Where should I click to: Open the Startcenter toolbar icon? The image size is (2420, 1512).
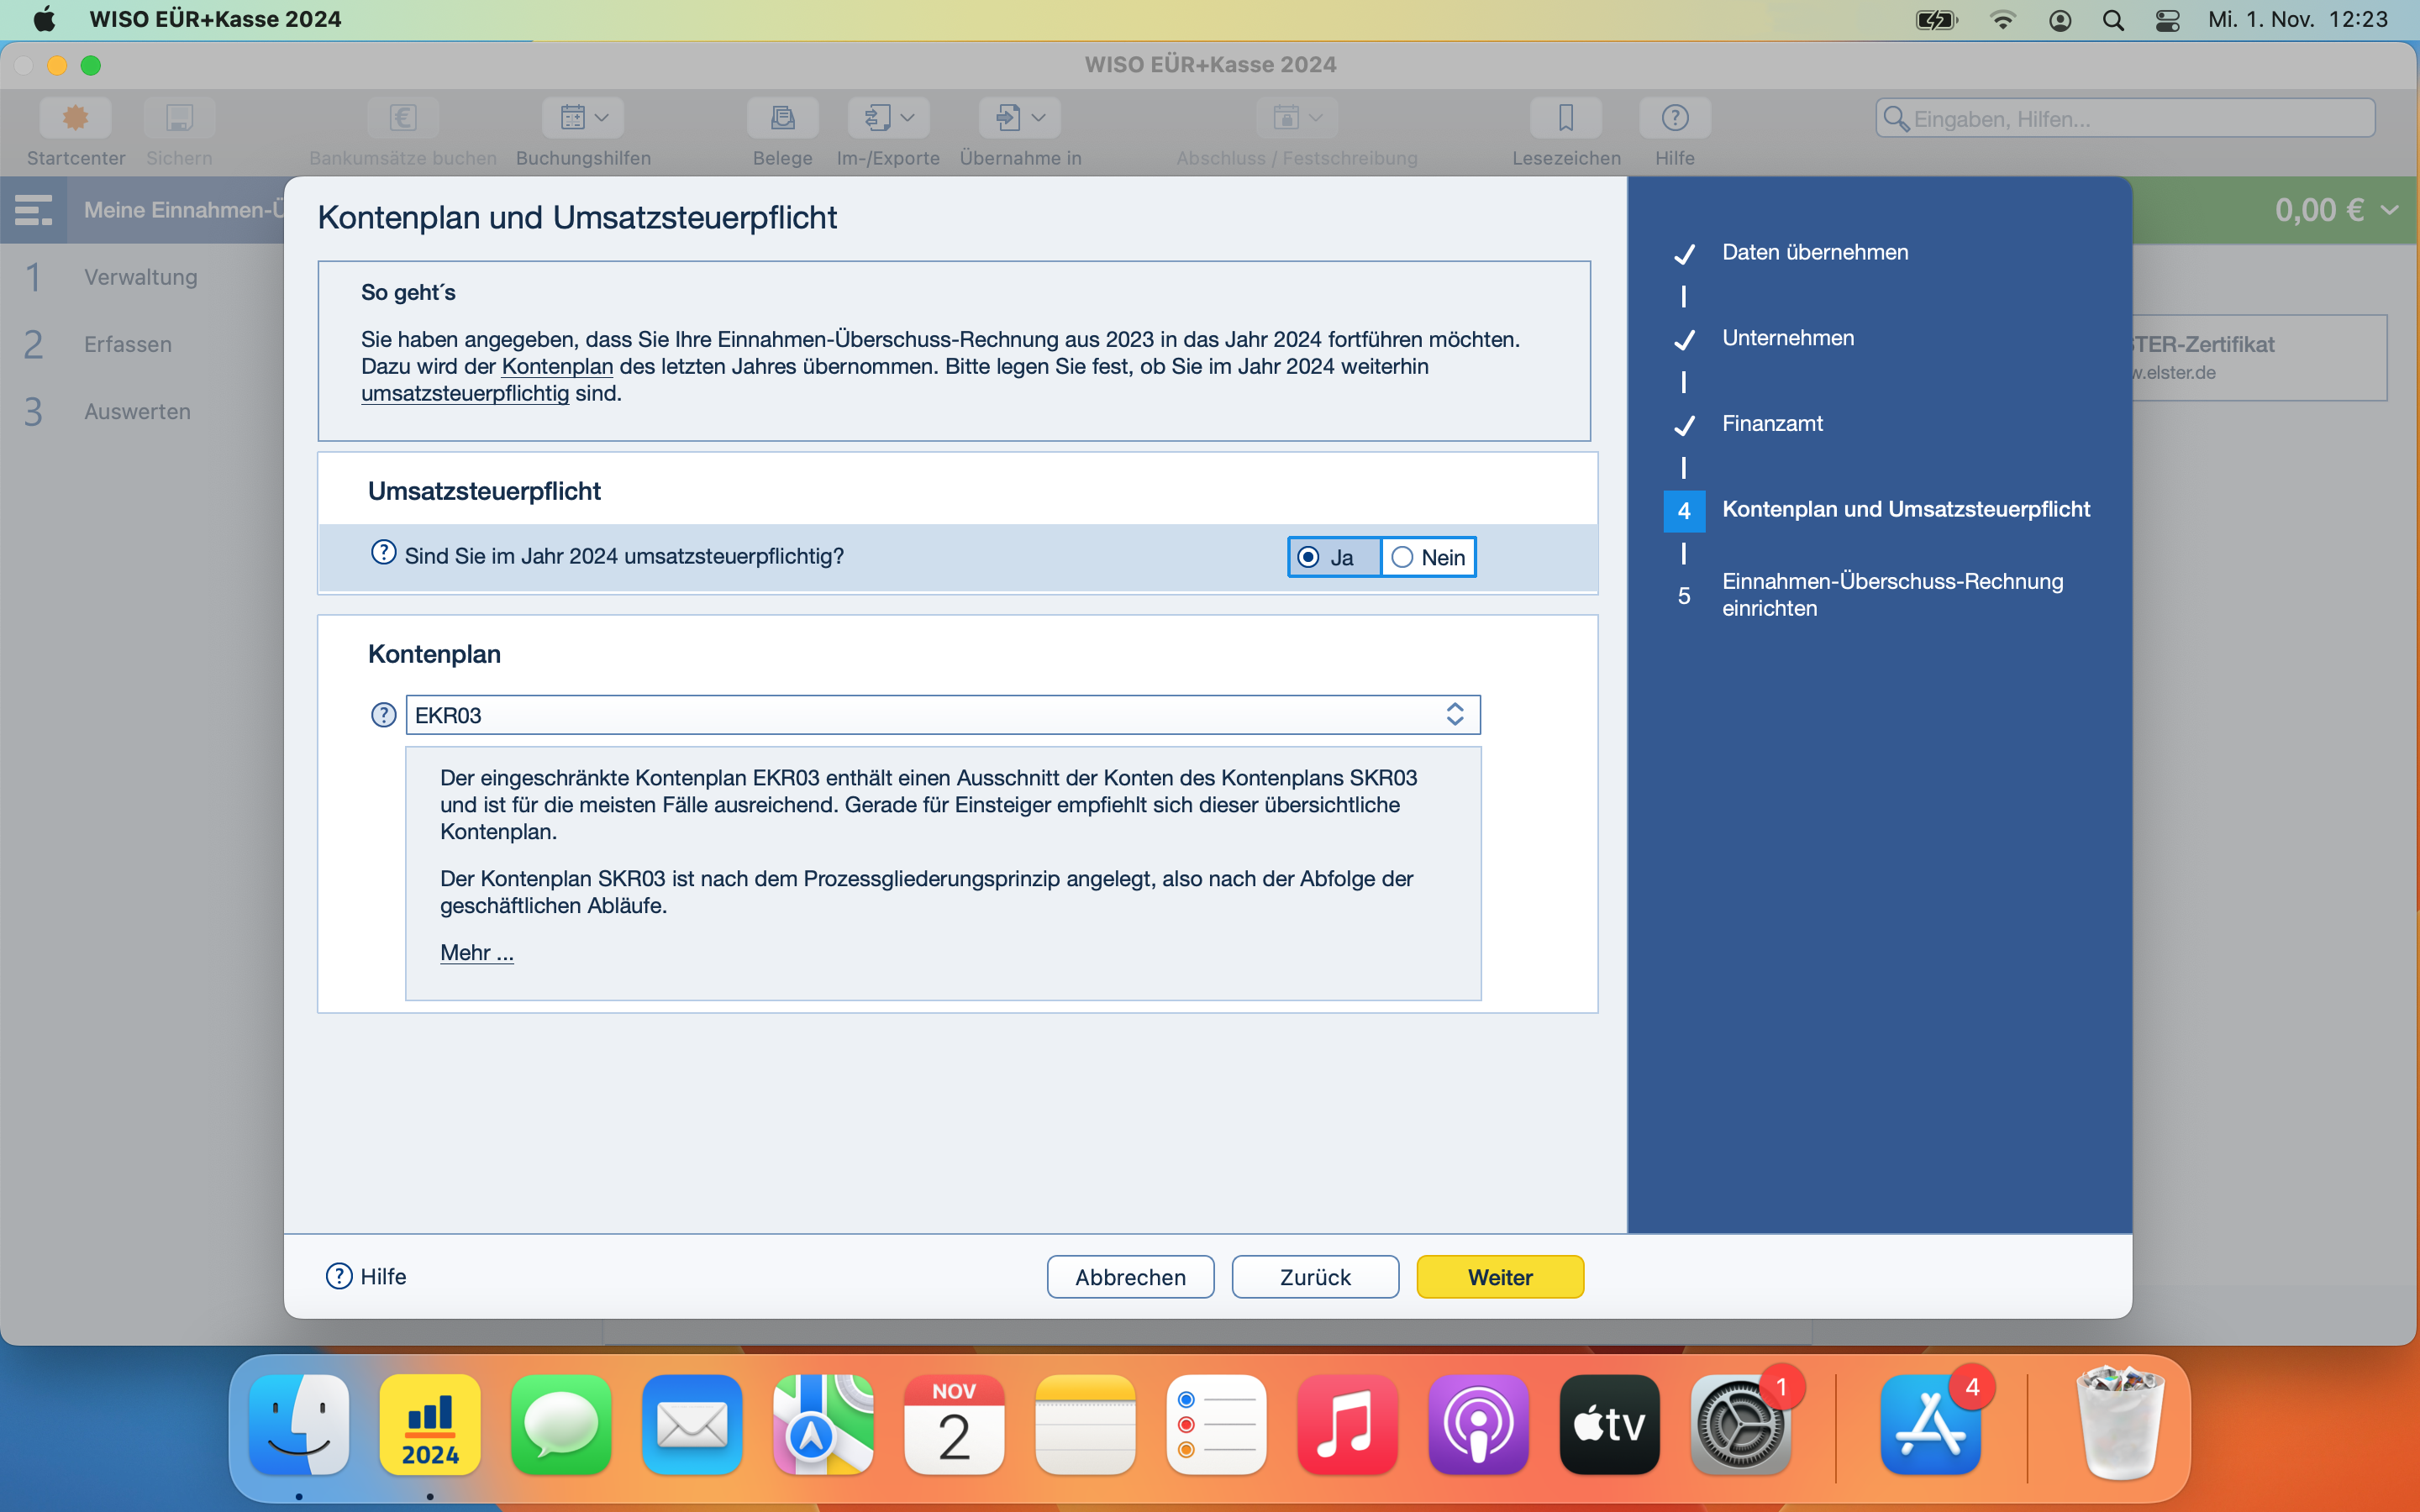tap(75, 118)
